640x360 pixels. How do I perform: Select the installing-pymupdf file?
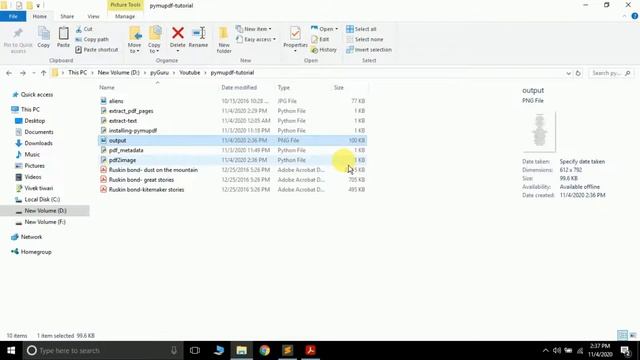tap(232, 130)
